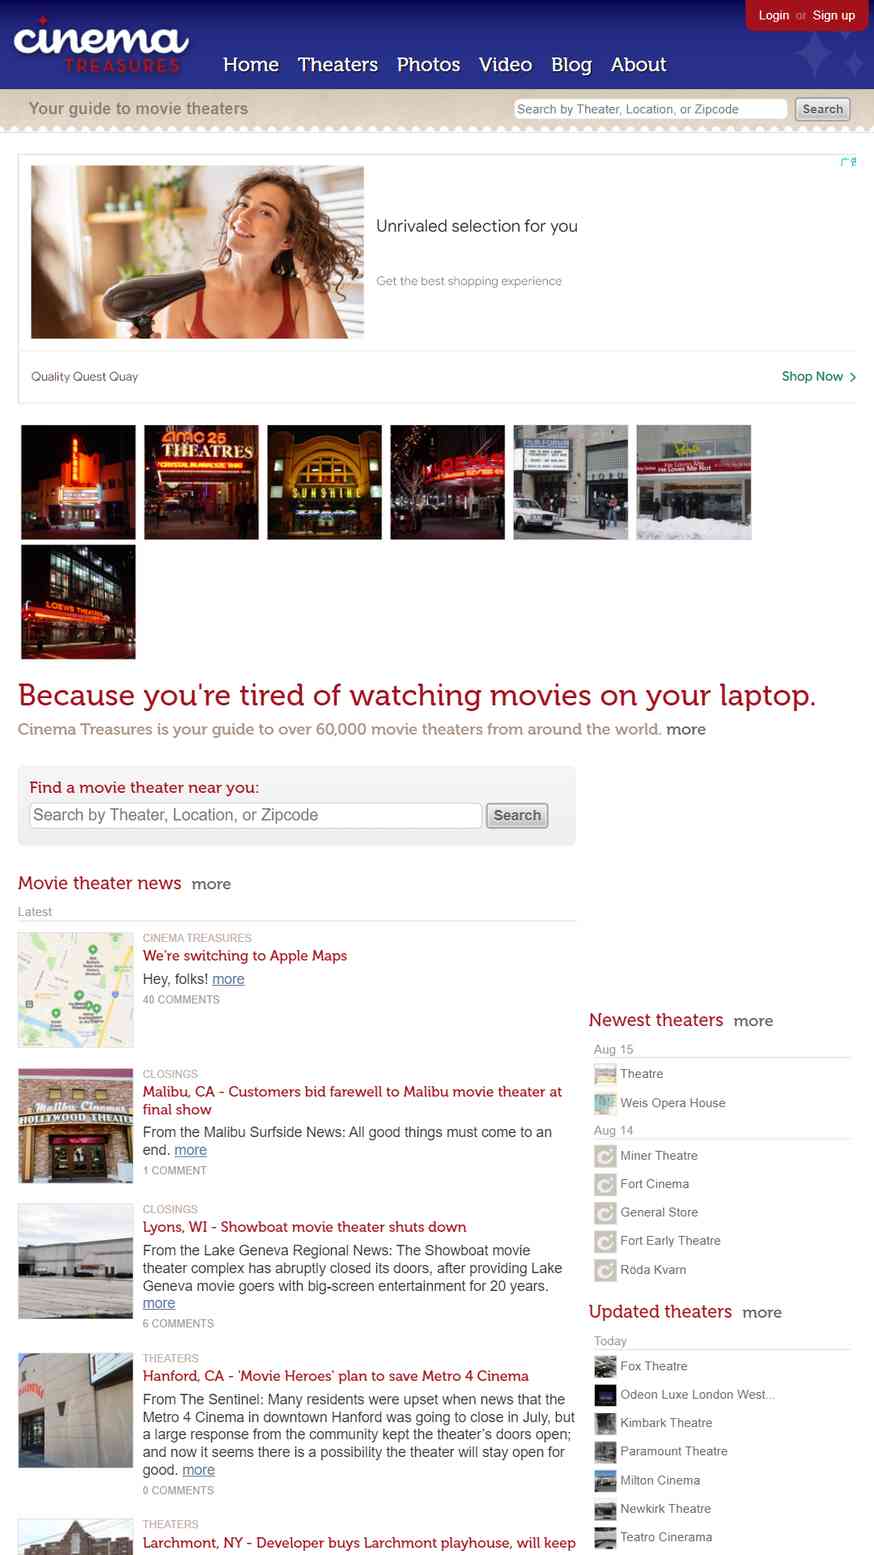Image resolution: width=874 pixels, height=1555 pixels.
Task: Click the Kimbark Theatre small thumbnail icon
Action: 605,1423
